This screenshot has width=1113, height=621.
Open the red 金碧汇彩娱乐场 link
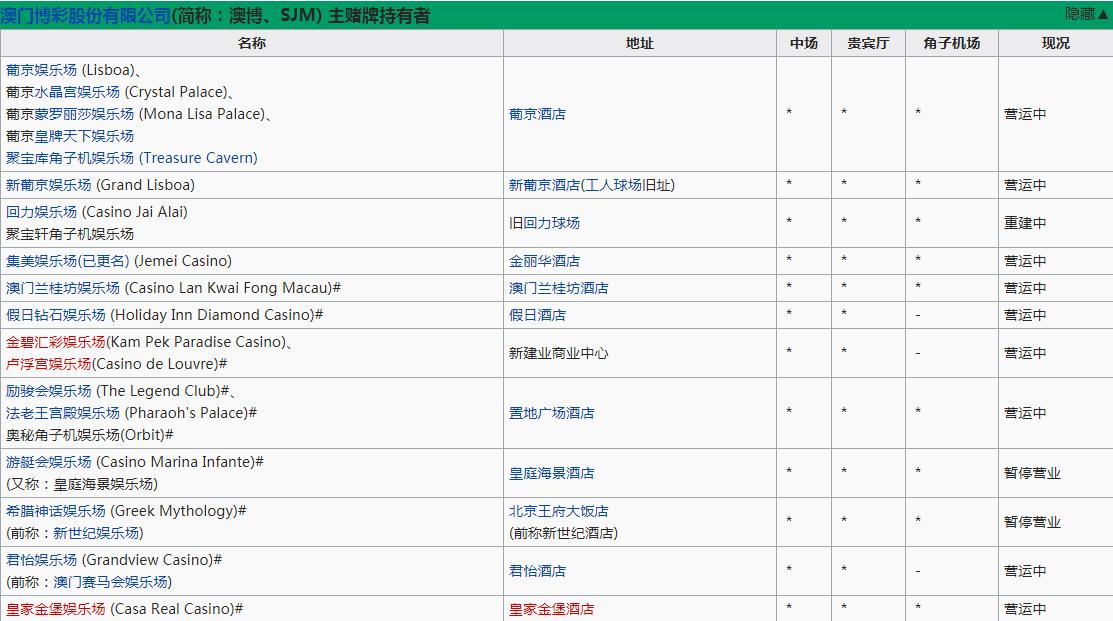click(x=55, y=341)
